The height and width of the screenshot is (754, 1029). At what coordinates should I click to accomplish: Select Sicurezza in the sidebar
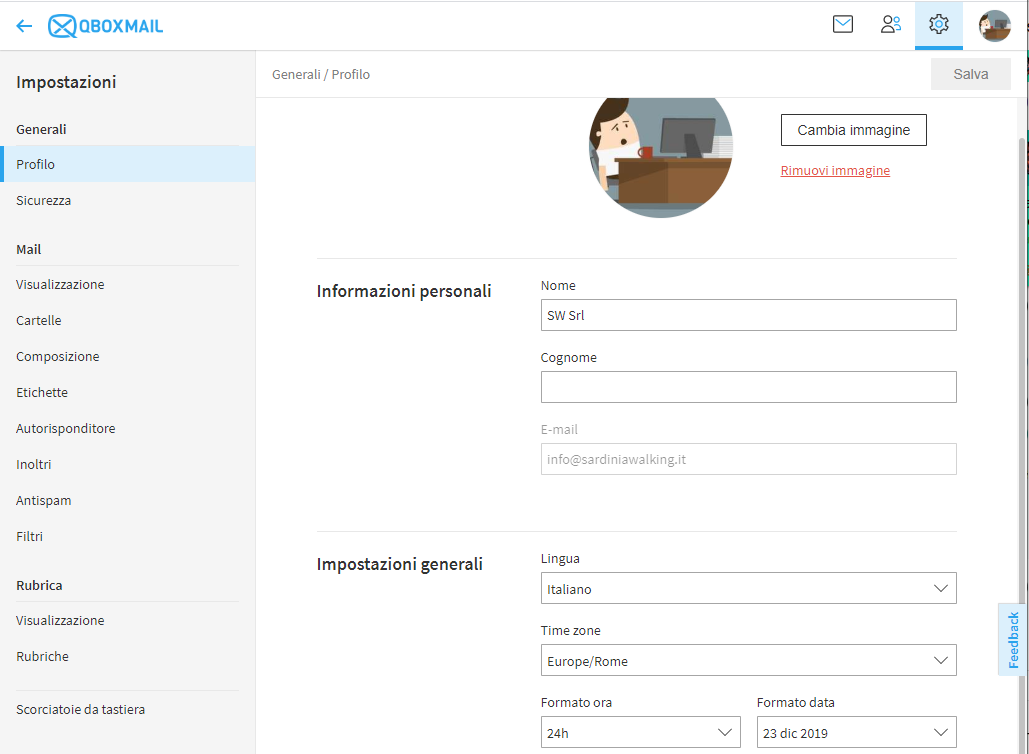click(x=44, y=200)
